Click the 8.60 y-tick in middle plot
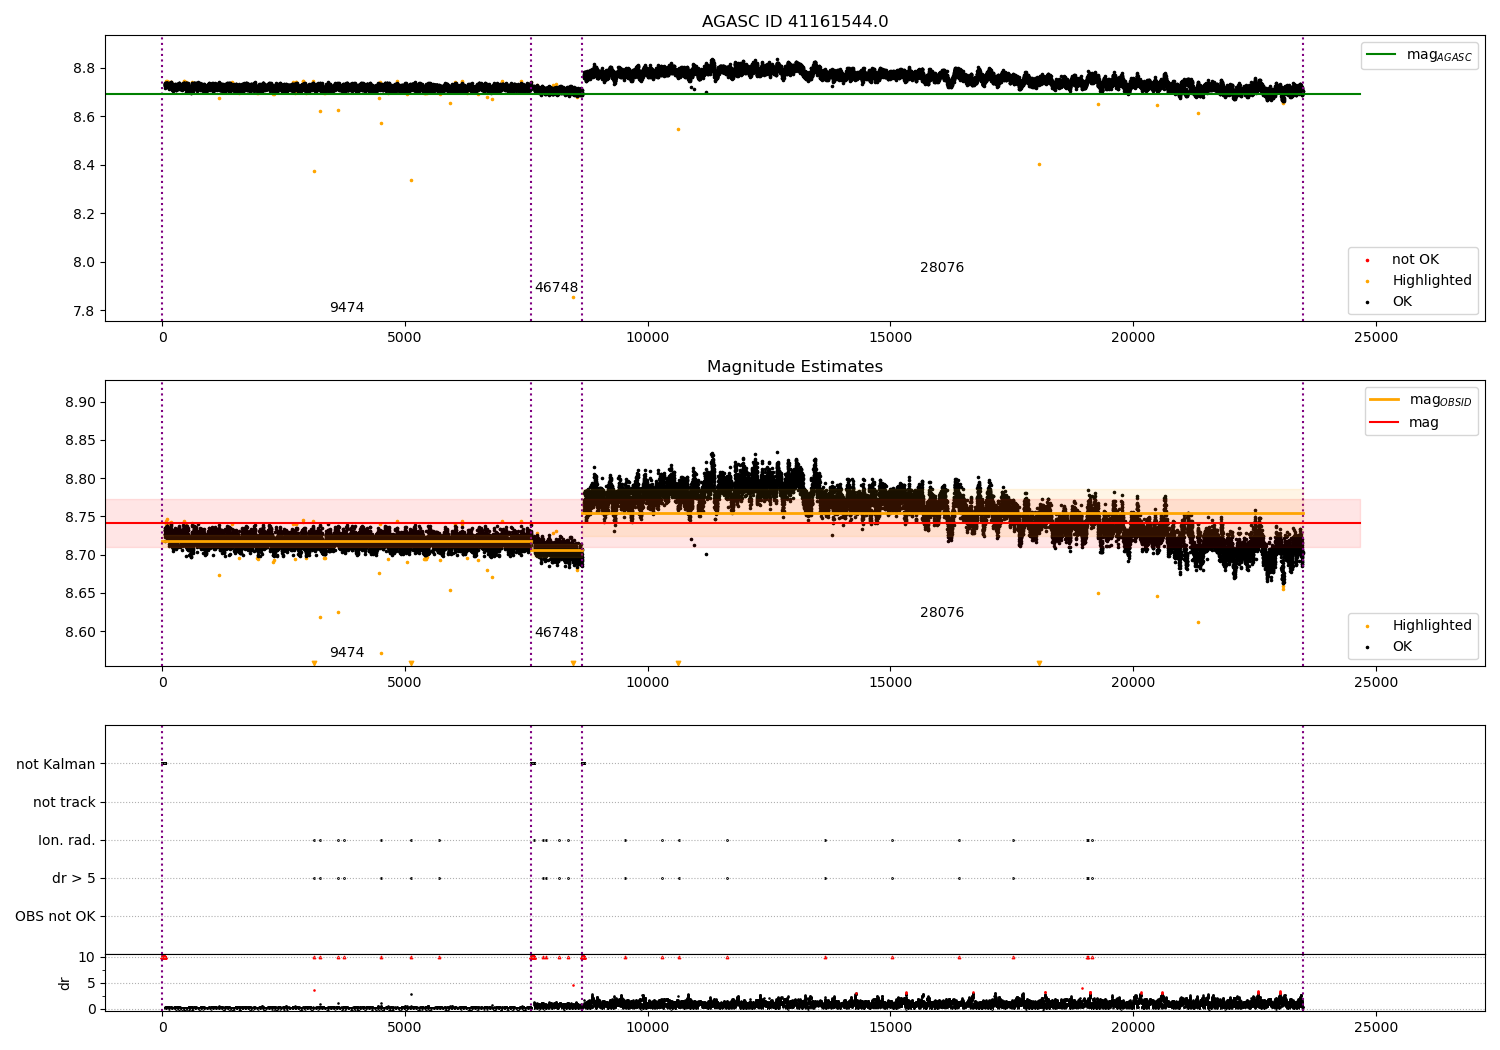 click(x=80, y=633)
